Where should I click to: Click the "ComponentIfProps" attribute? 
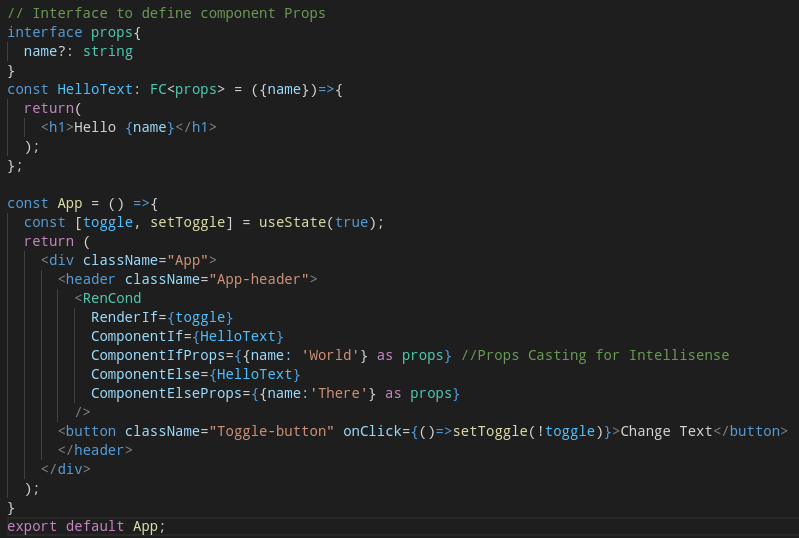(158, 355)
